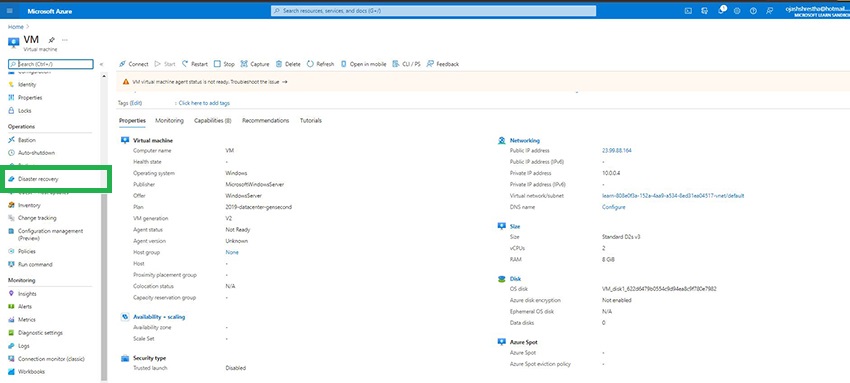Open Directories and subscriptions filter icon

(704, 11)
